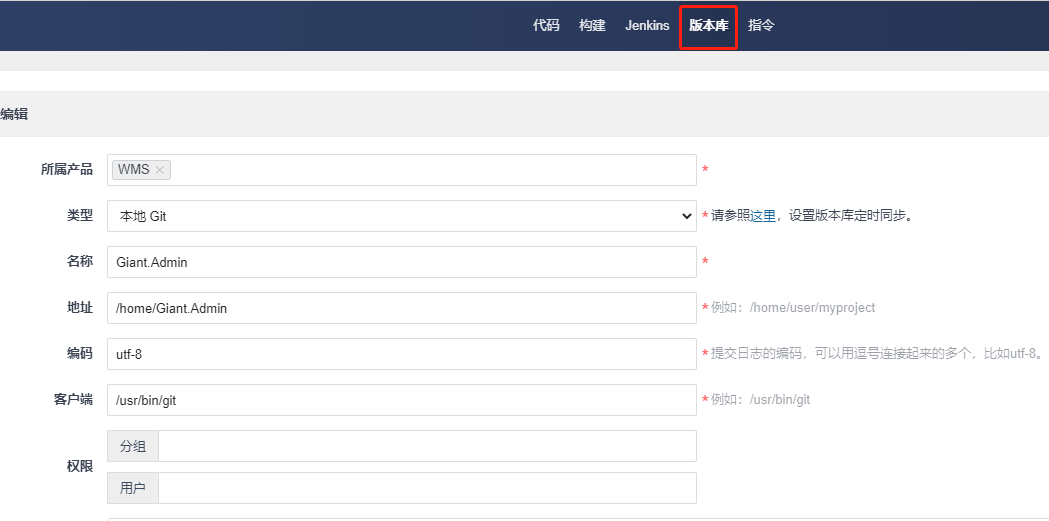Click the 分组 permission input field
The width and height of the screenshot is (1049, 521).
pyautogui.click(x=427, y=446)
